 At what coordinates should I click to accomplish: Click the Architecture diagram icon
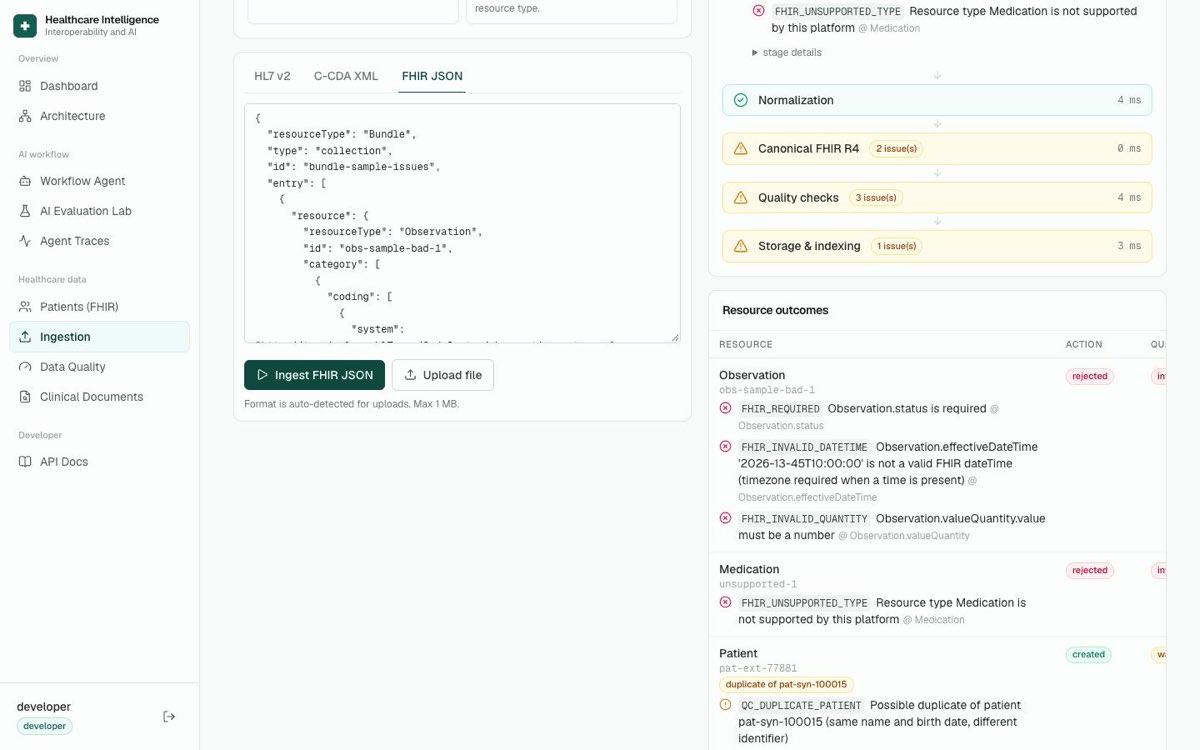[25, 116]
